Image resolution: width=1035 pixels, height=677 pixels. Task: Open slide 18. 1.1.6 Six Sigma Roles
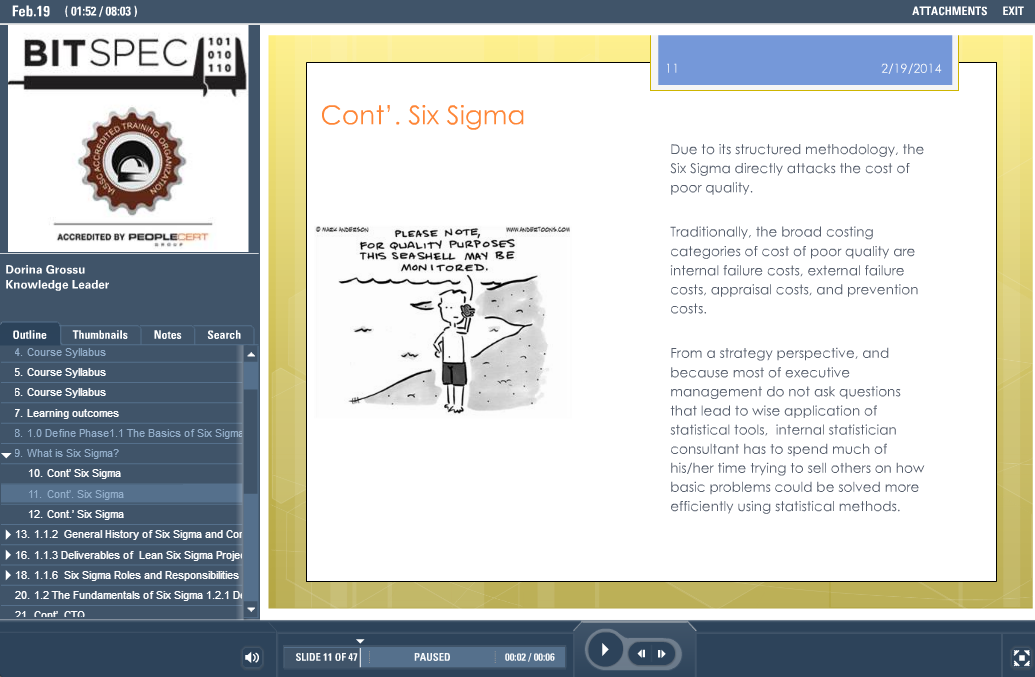pos(122,575)
